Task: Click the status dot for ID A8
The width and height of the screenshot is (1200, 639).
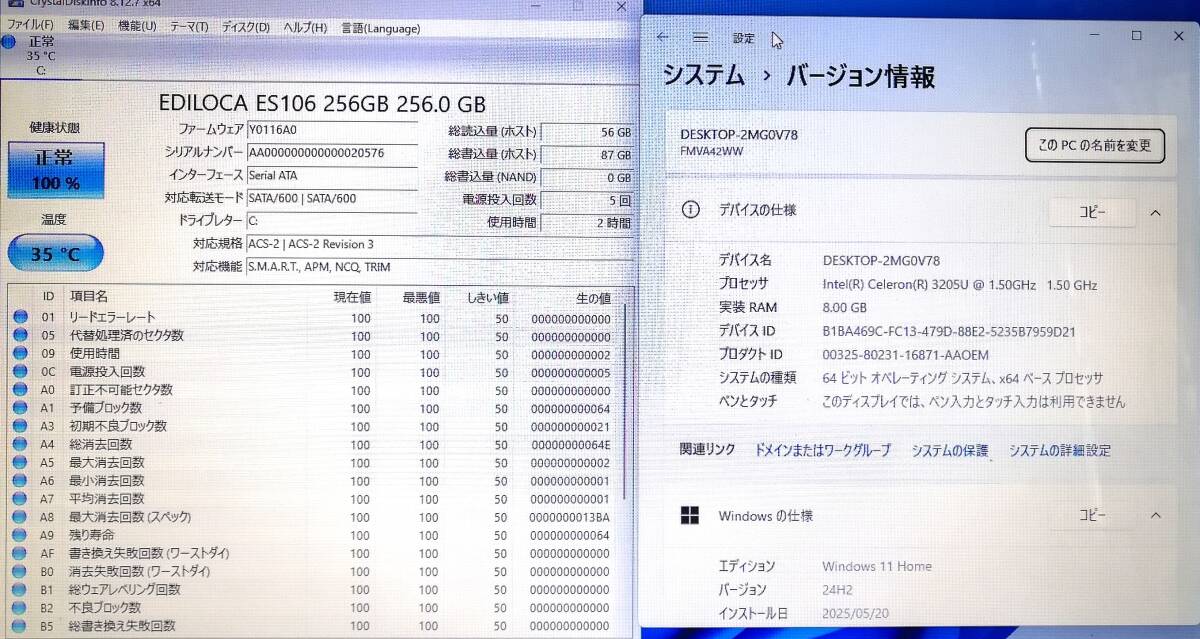Action: coord(21,517)
